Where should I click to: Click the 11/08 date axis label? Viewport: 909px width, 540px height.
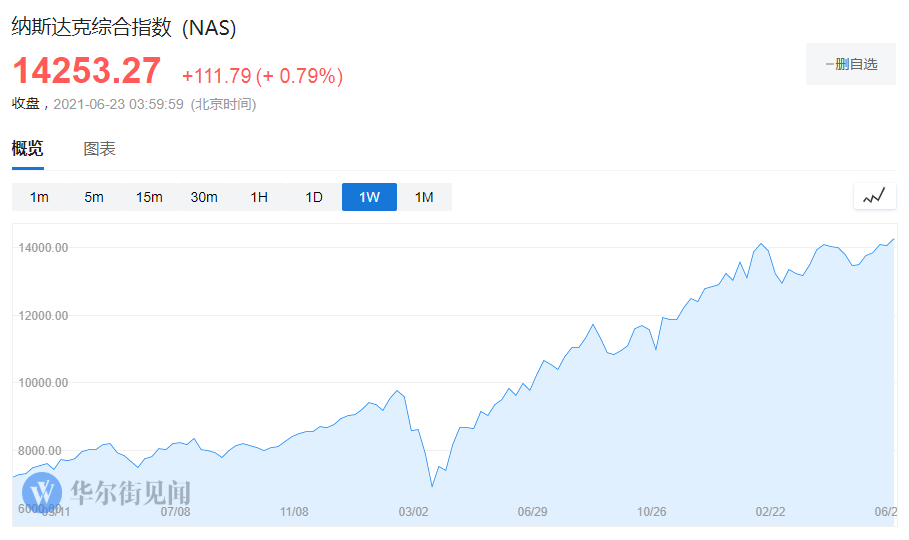tap(294, 512)
